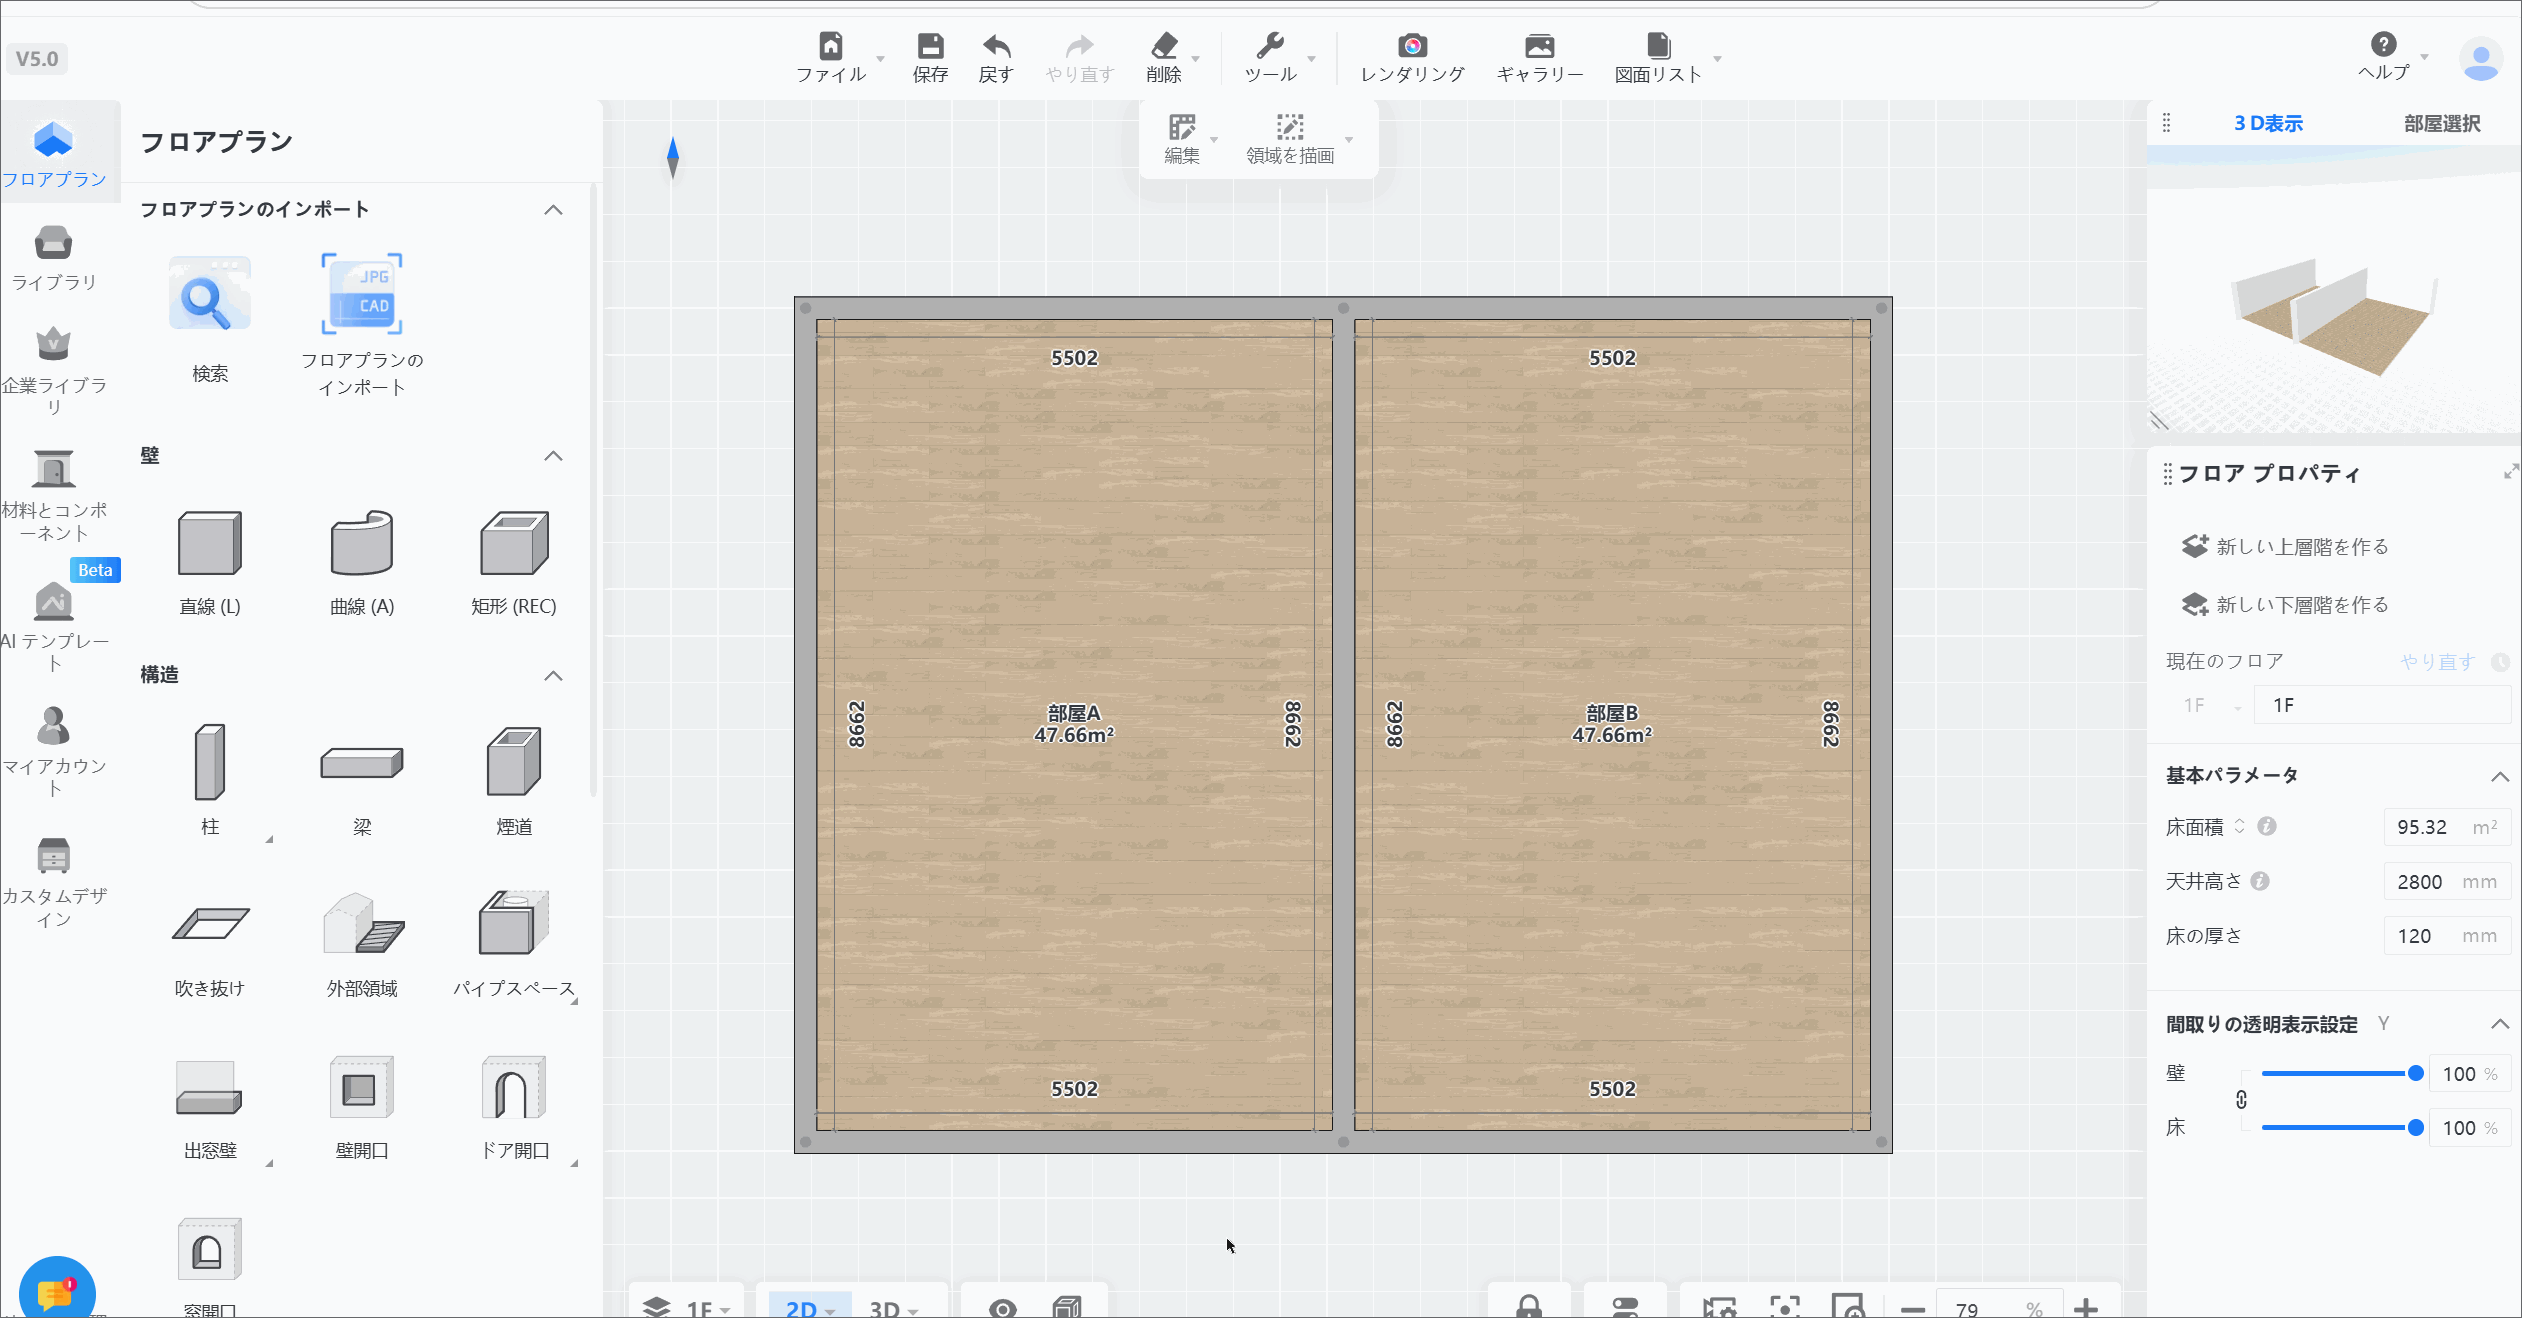Image resolution: width=2522 pixels, height=1318 pixels.
Task: Select the 直線 (L) straight wall tool
Action: pyautogui.click(x=210, y=563)
